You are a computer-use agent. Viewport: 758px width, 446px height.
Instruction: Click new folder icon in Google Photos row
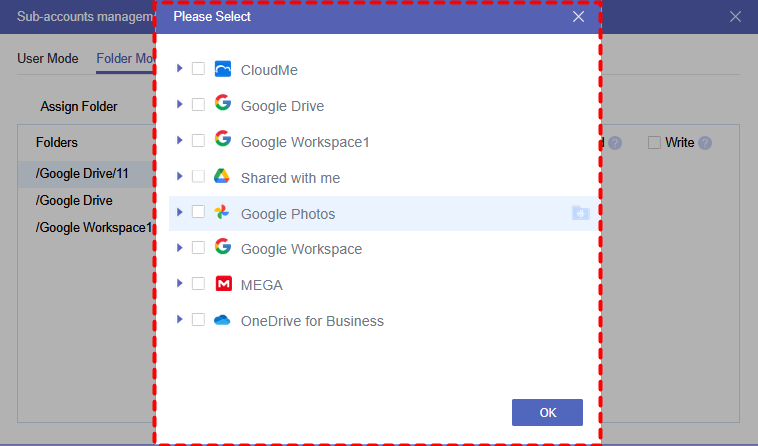(580, 213)
